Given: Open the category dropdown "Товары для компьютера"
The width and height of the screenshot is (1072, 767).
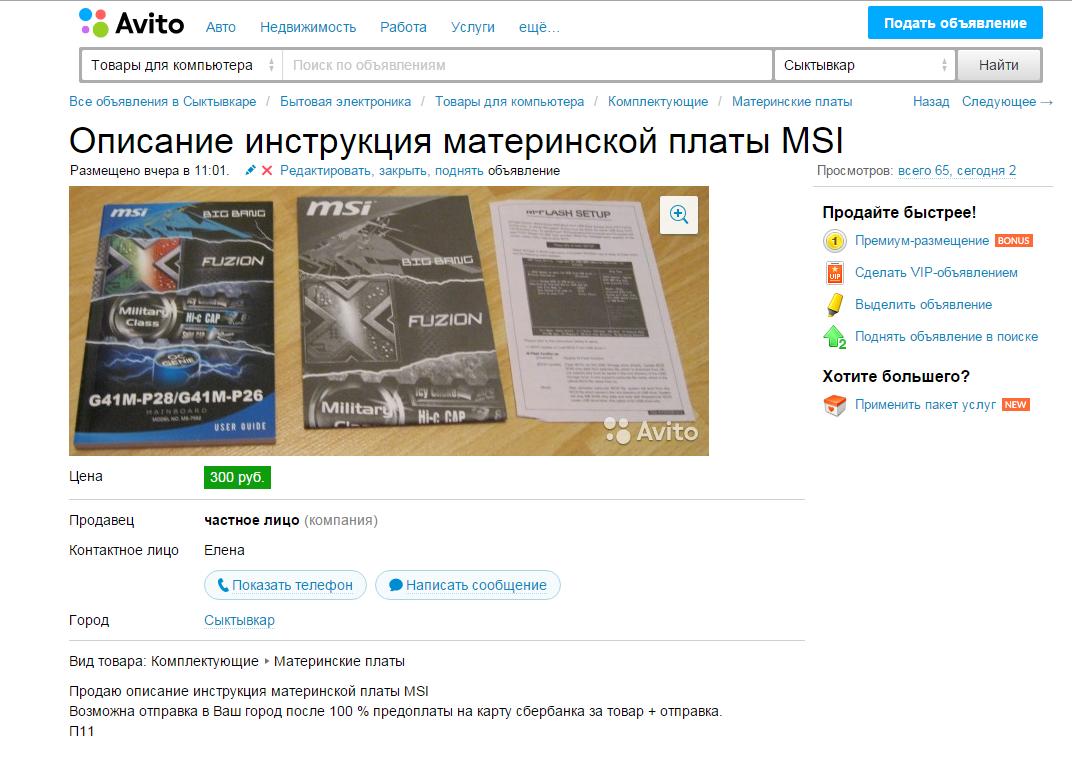Looking at the screenshot, I should (x=181, y=66).
